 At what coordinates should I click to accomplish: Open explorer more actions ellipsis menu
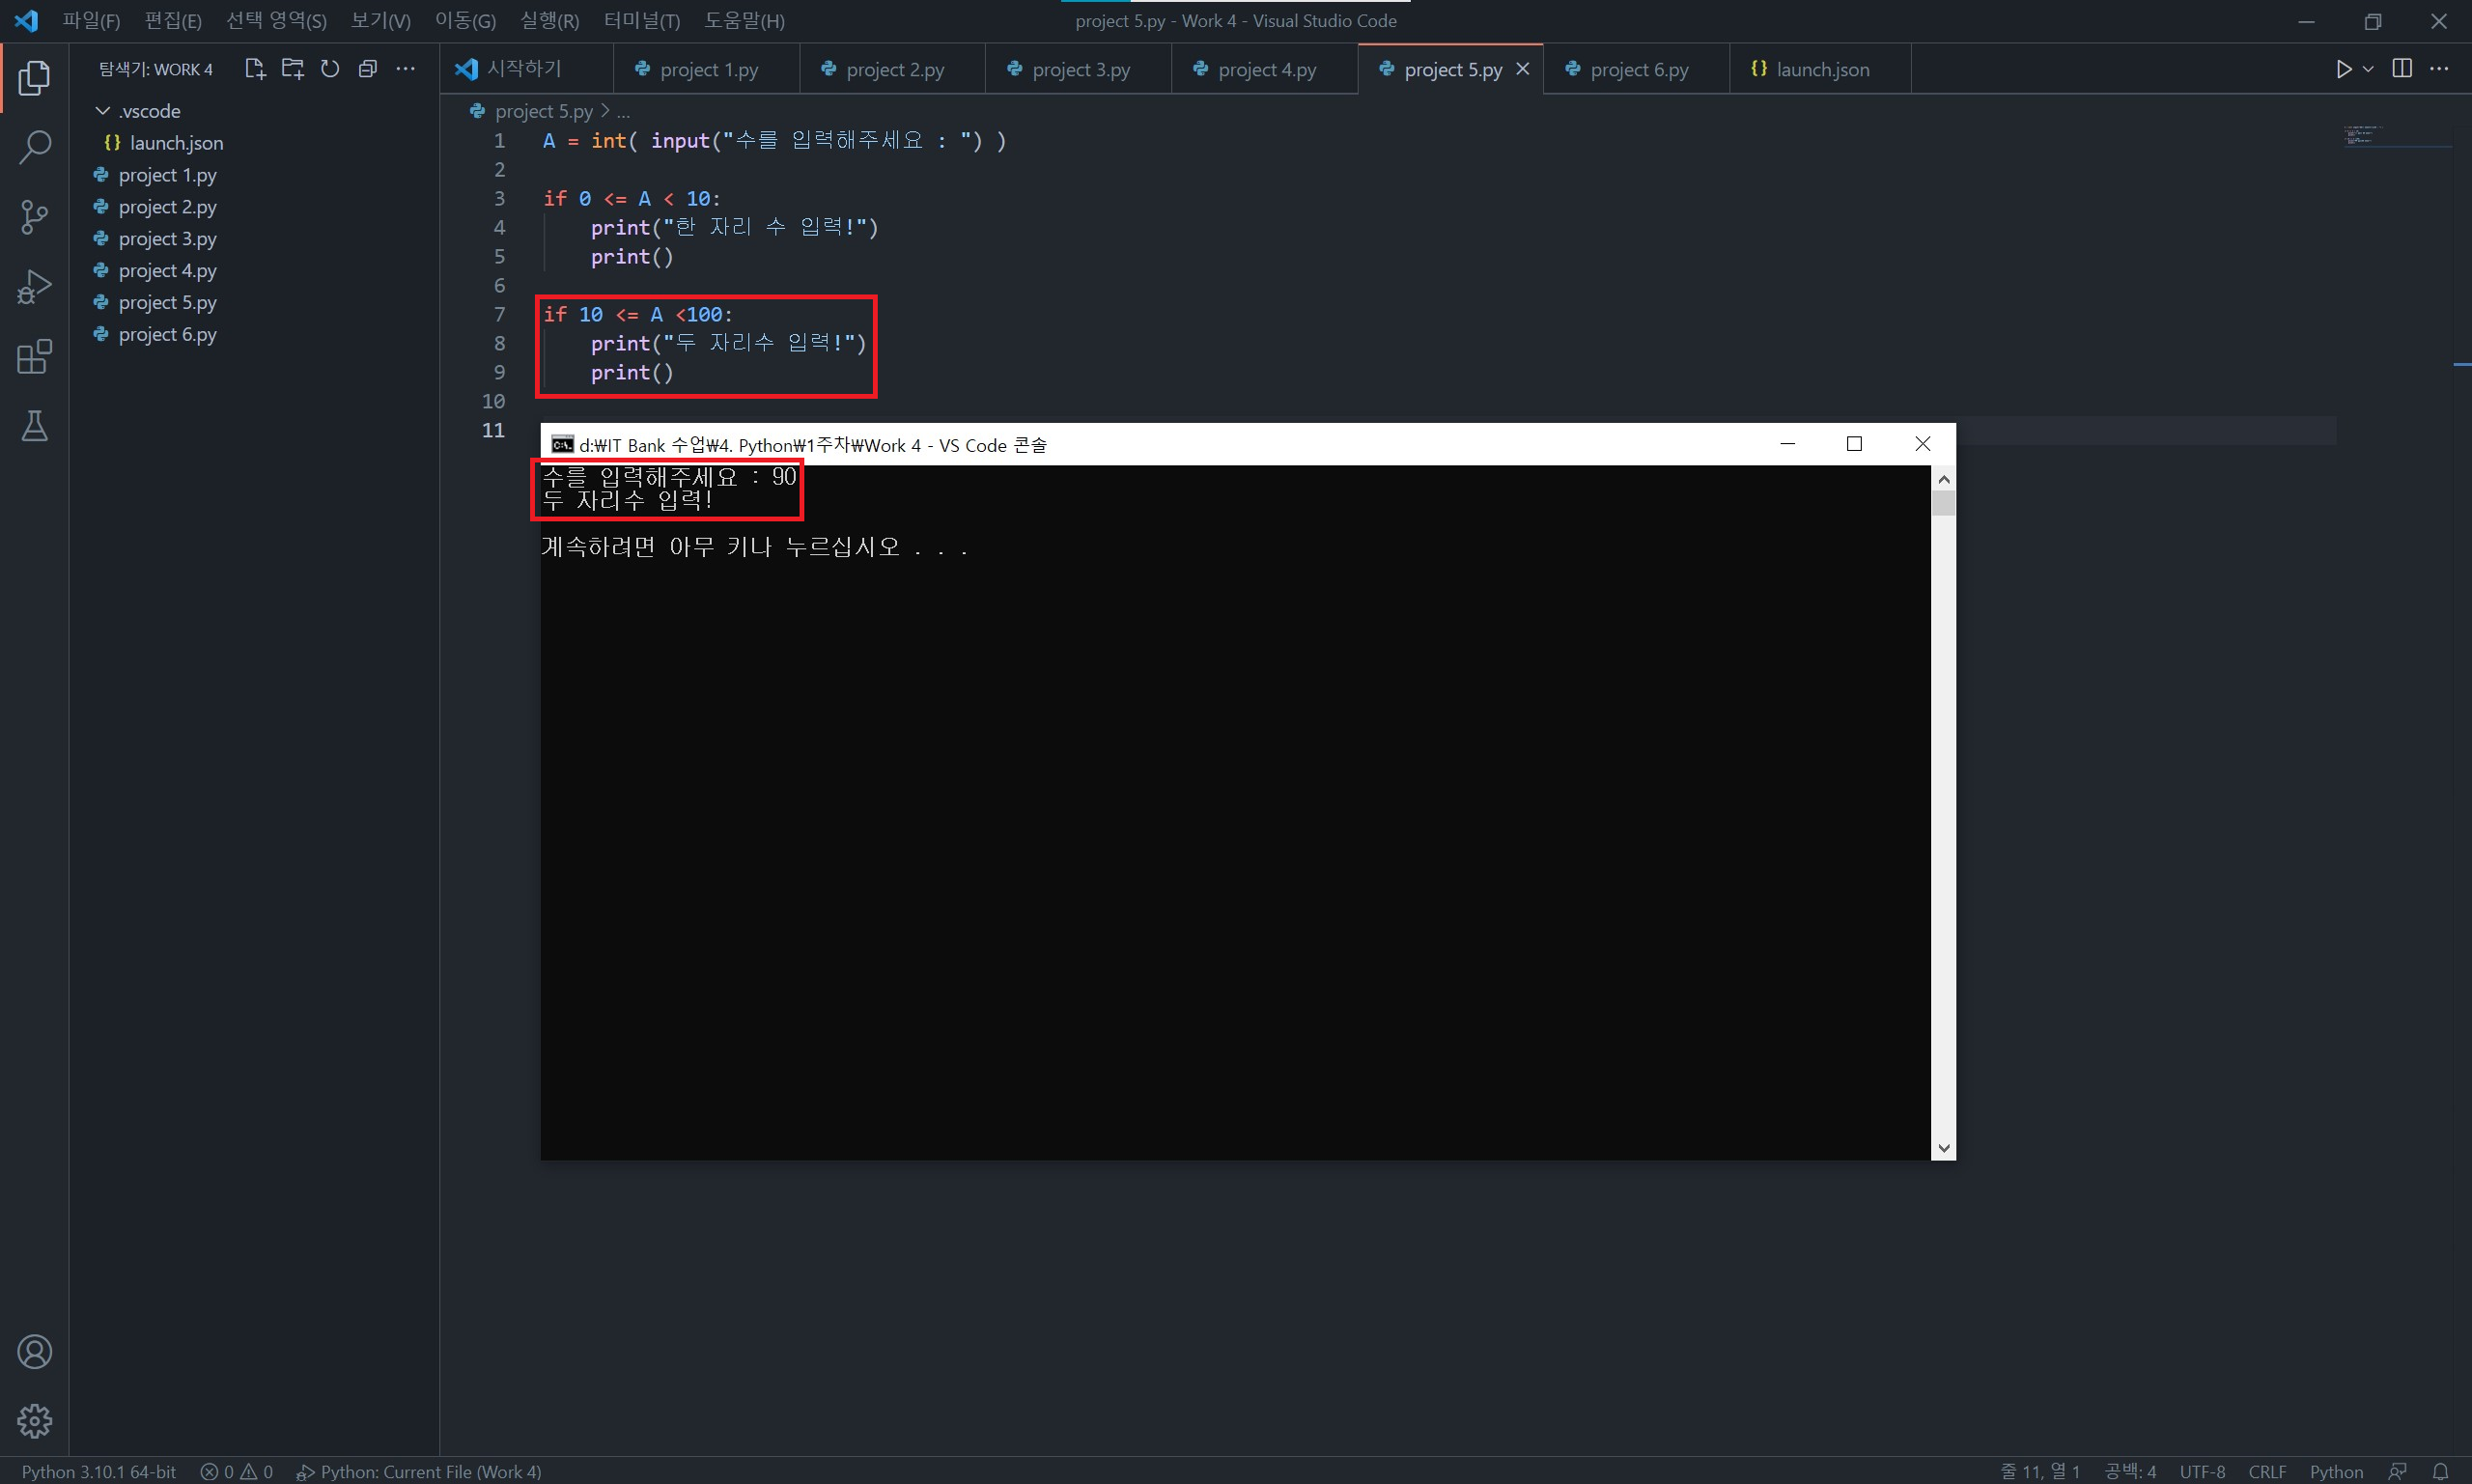405,69
